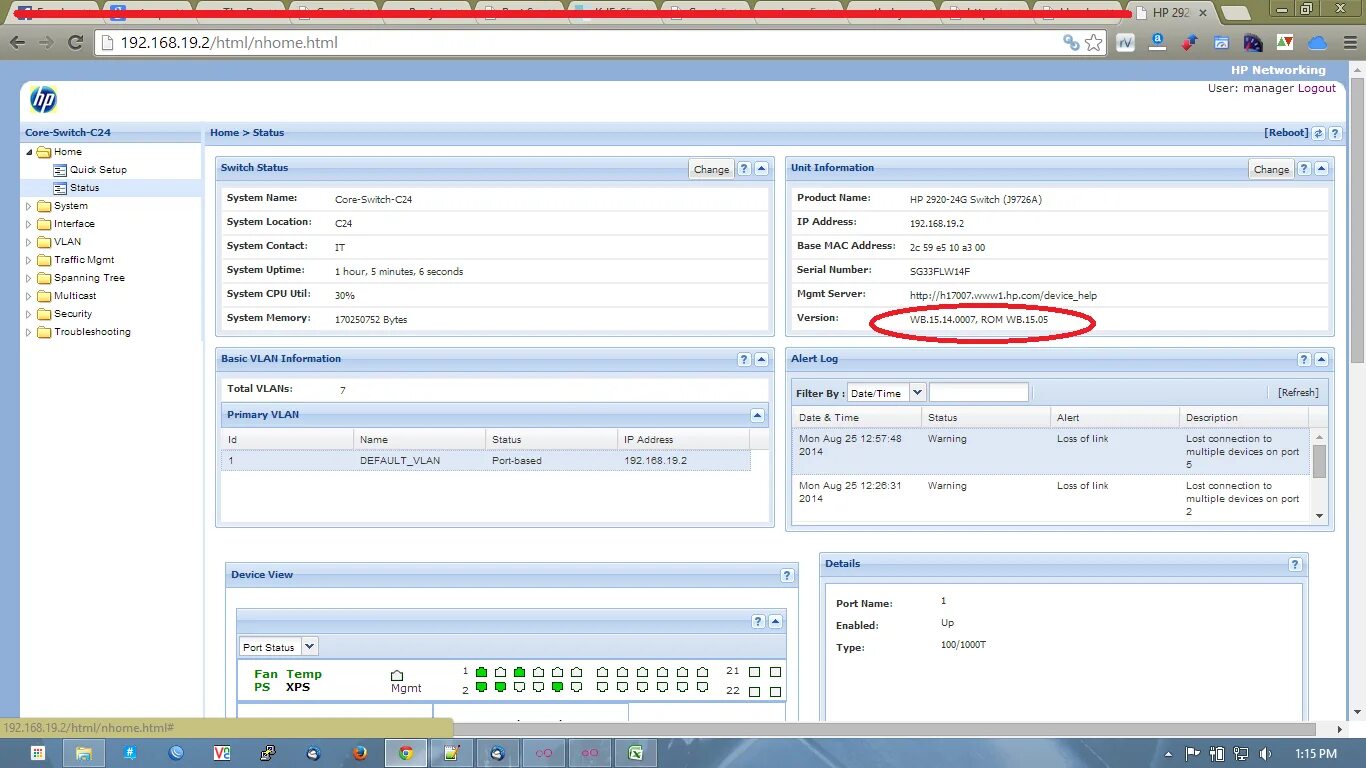Click the page refresh icon next to Reboot
Viewport: 1366px width, 768px height.
click(x=1318, y=133)
